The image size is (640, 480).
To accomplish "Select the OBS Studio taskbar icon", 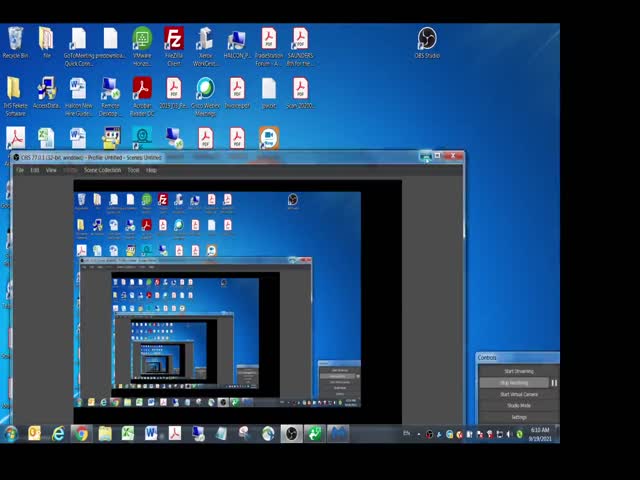I will tap(292, 433).
